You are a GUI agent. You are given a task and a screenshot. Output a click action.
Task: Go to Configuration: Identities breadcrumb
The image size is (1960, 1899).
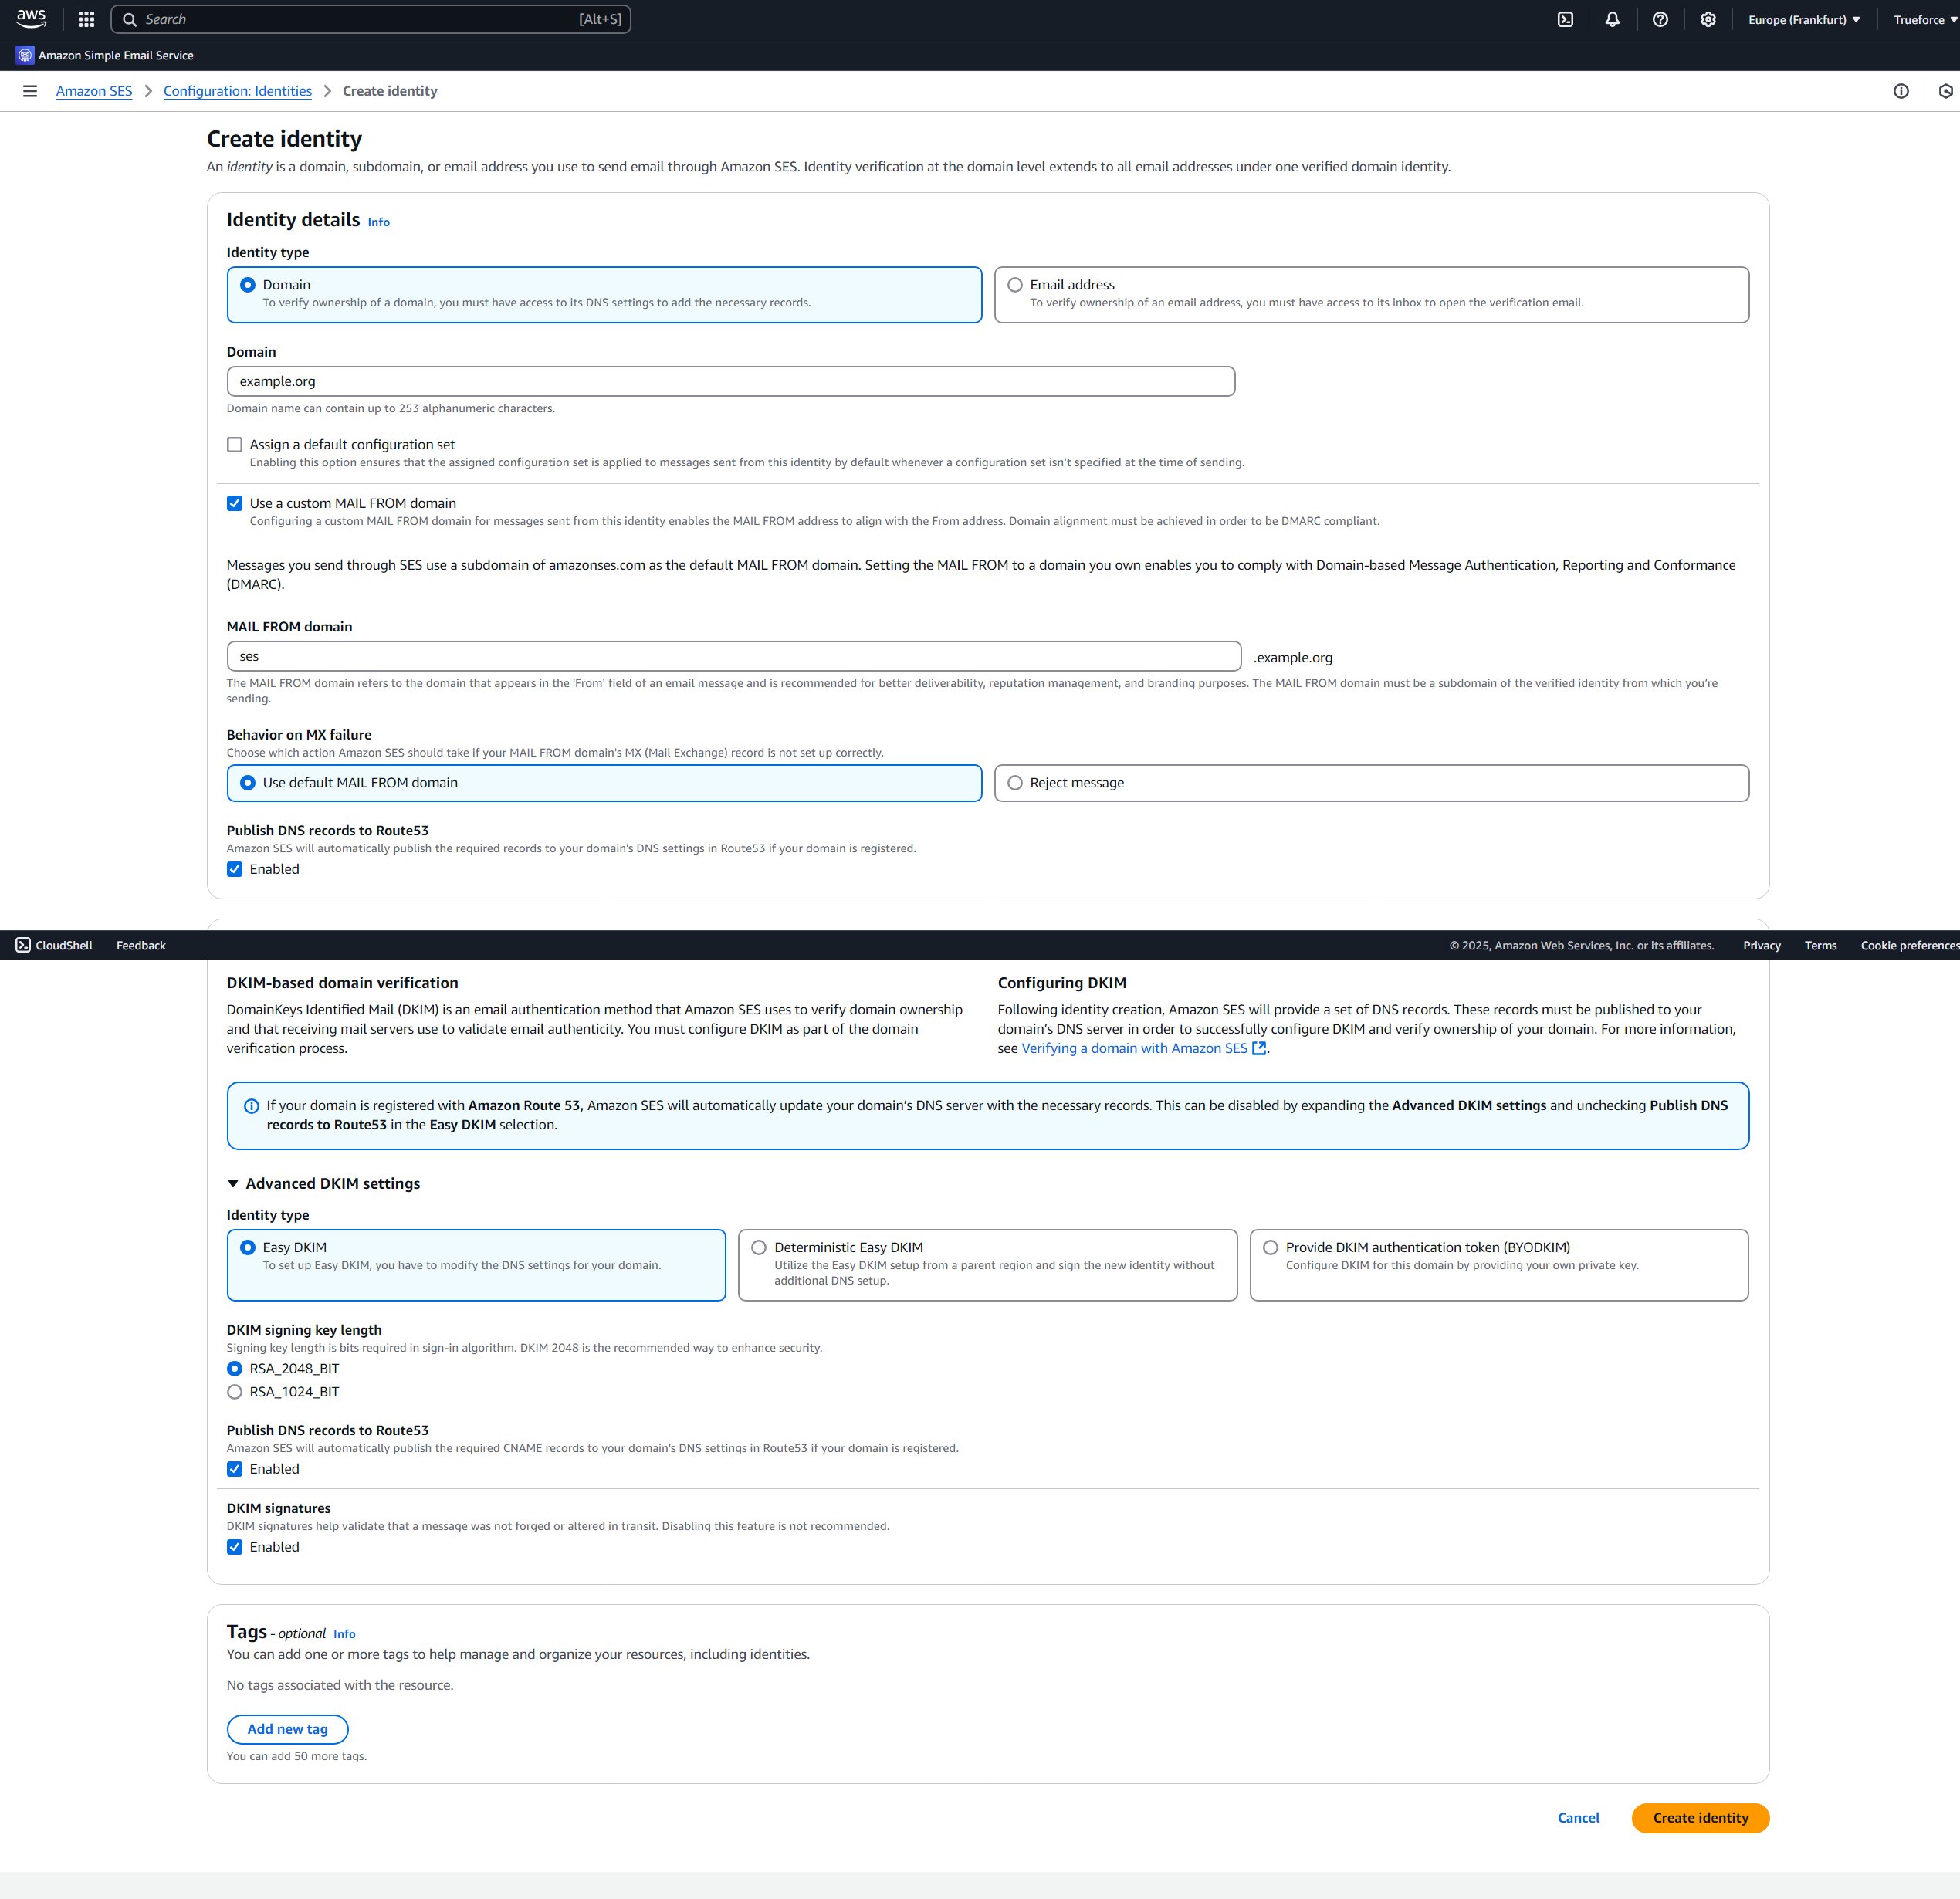point(237,91)
